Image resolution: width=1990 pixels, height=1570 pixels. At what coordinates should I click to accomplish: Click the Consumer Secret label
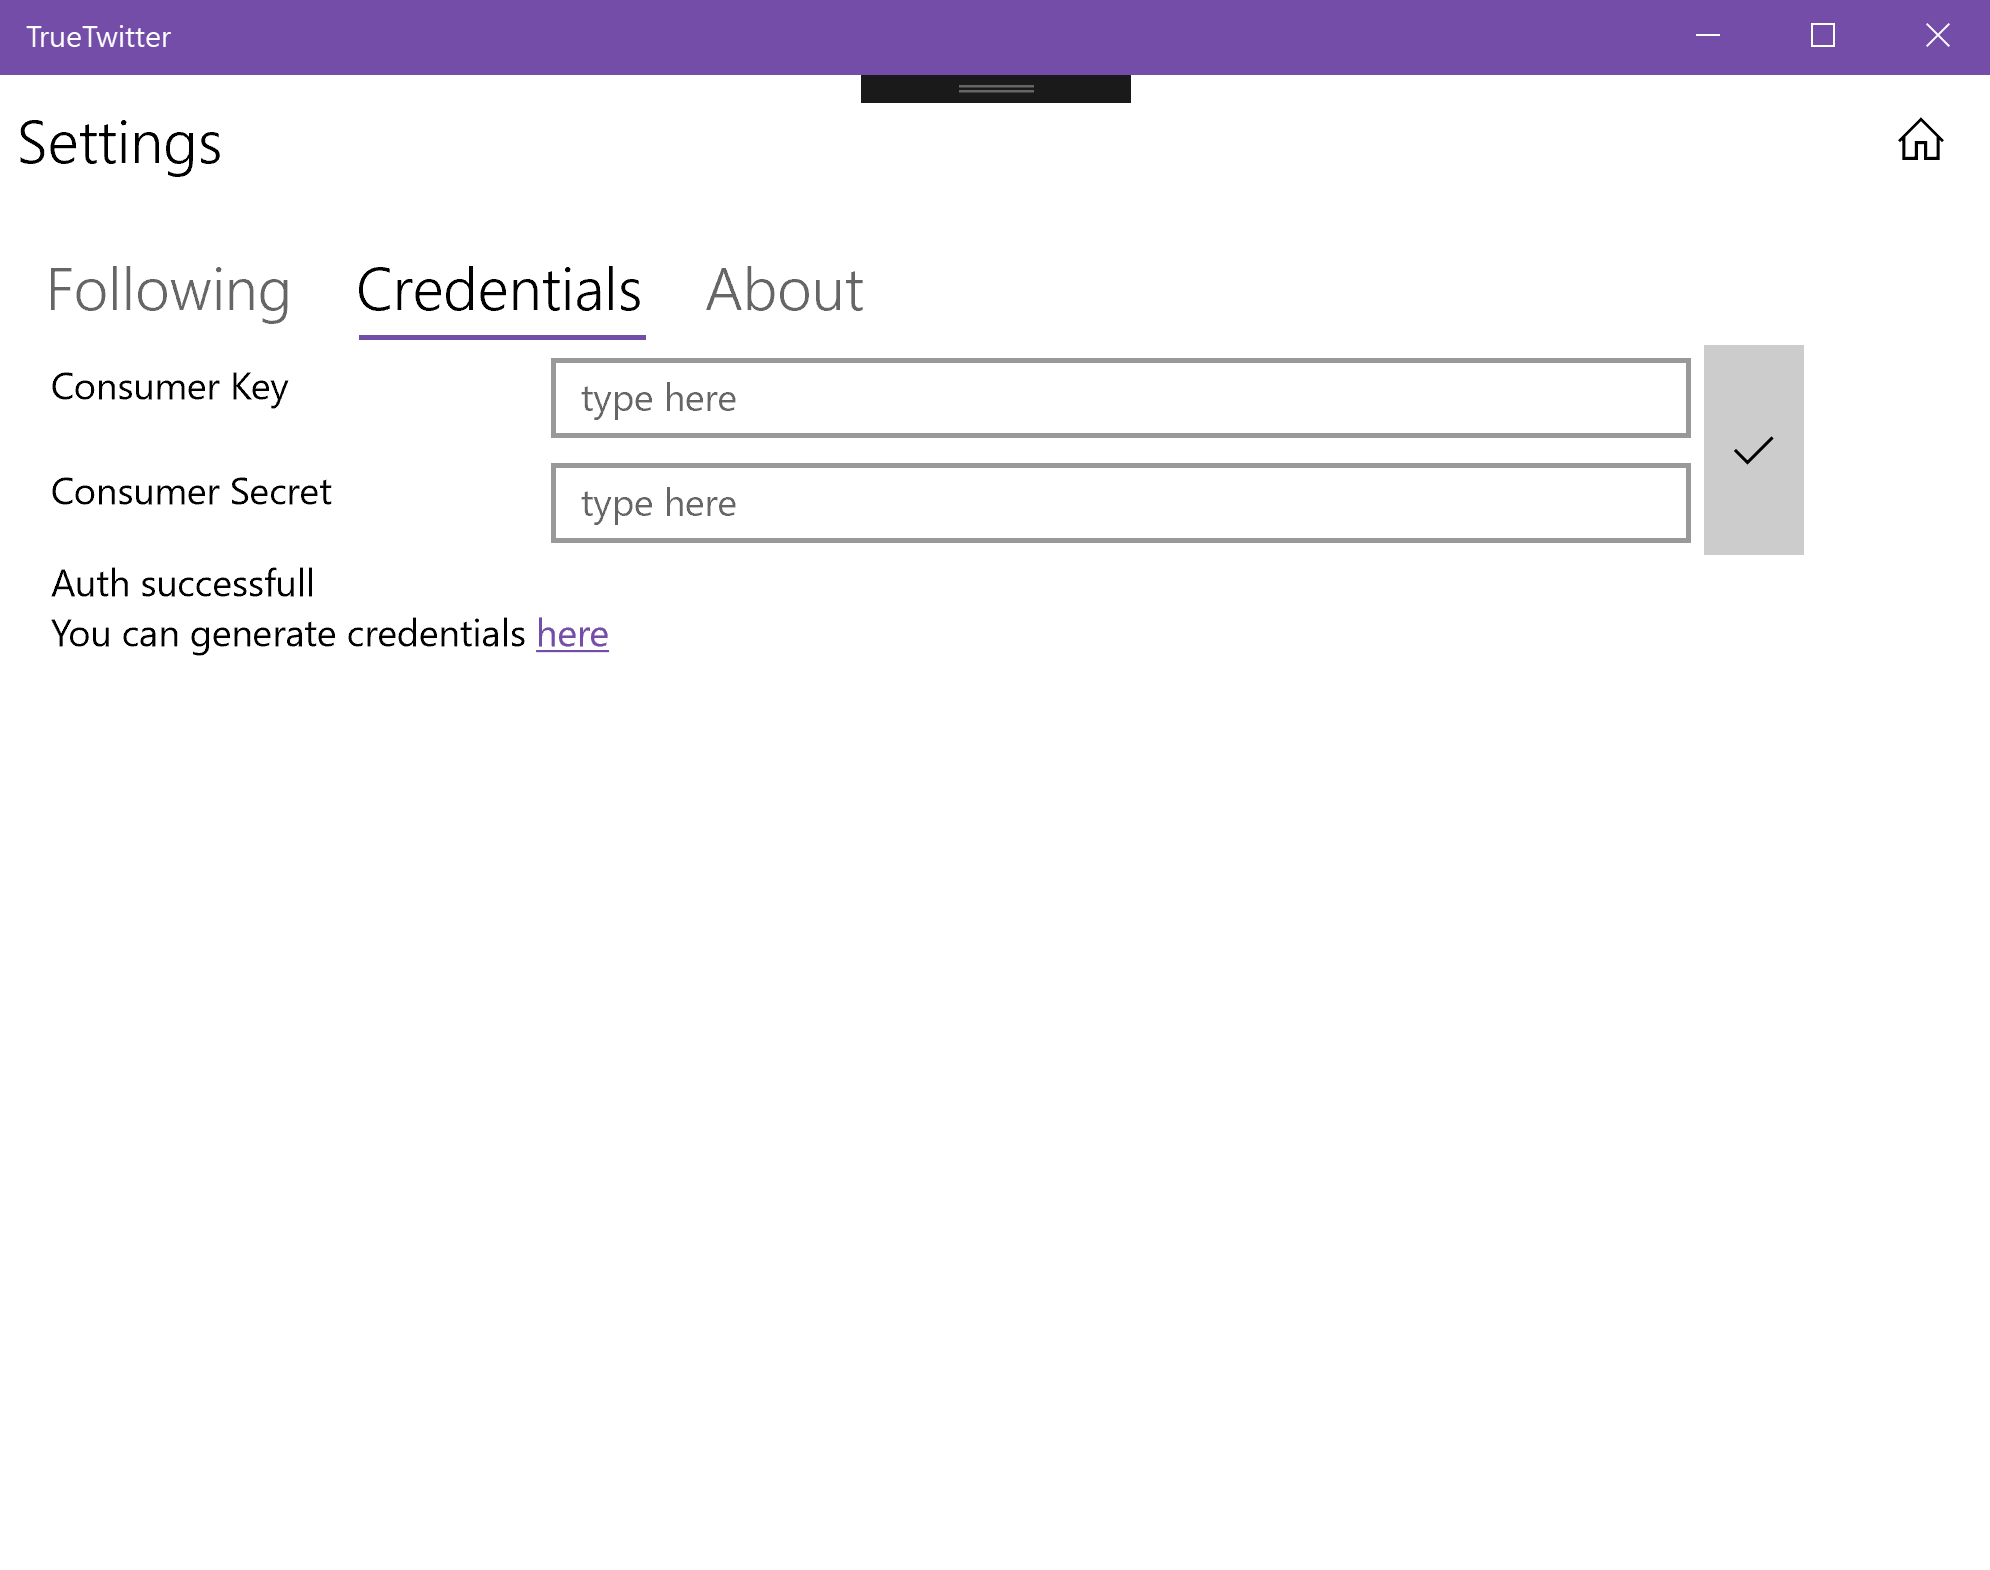[191, 492]
